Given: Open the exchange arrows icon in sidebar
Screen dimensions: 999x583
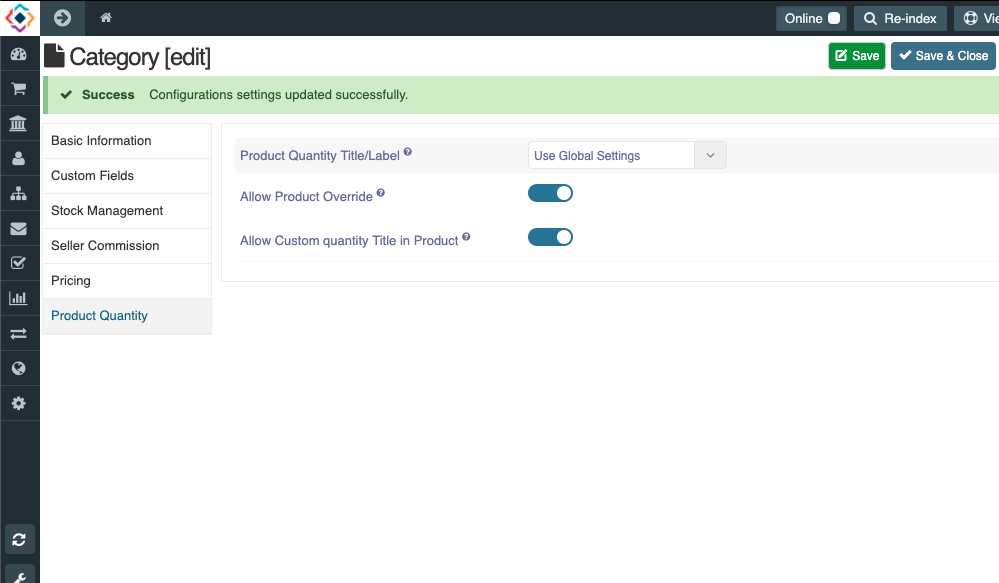Looking at the screenshot, I should tap(18, 333).
